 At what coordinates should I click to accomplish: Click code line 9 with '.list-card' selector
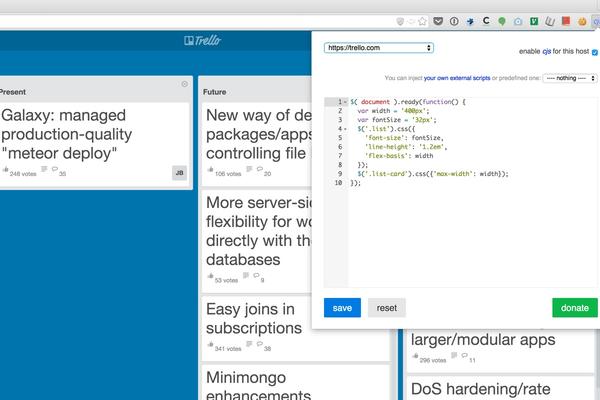click(x=433, y=174)
